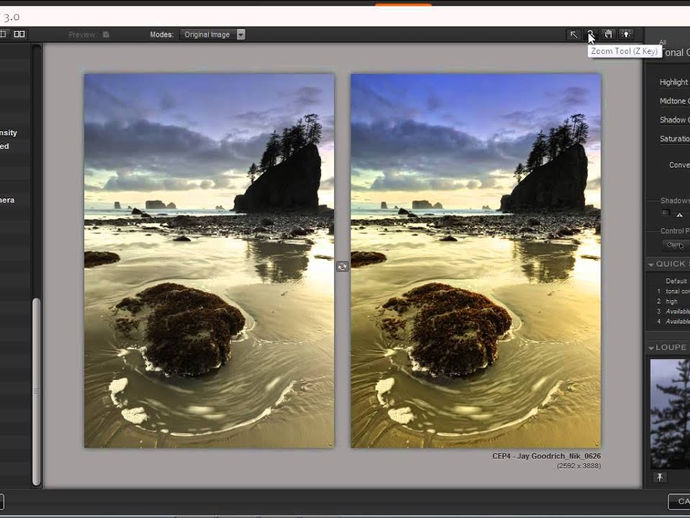Switch to side-by-side preview layout icon
The image size is (690, 518).
tap(19, 34)
